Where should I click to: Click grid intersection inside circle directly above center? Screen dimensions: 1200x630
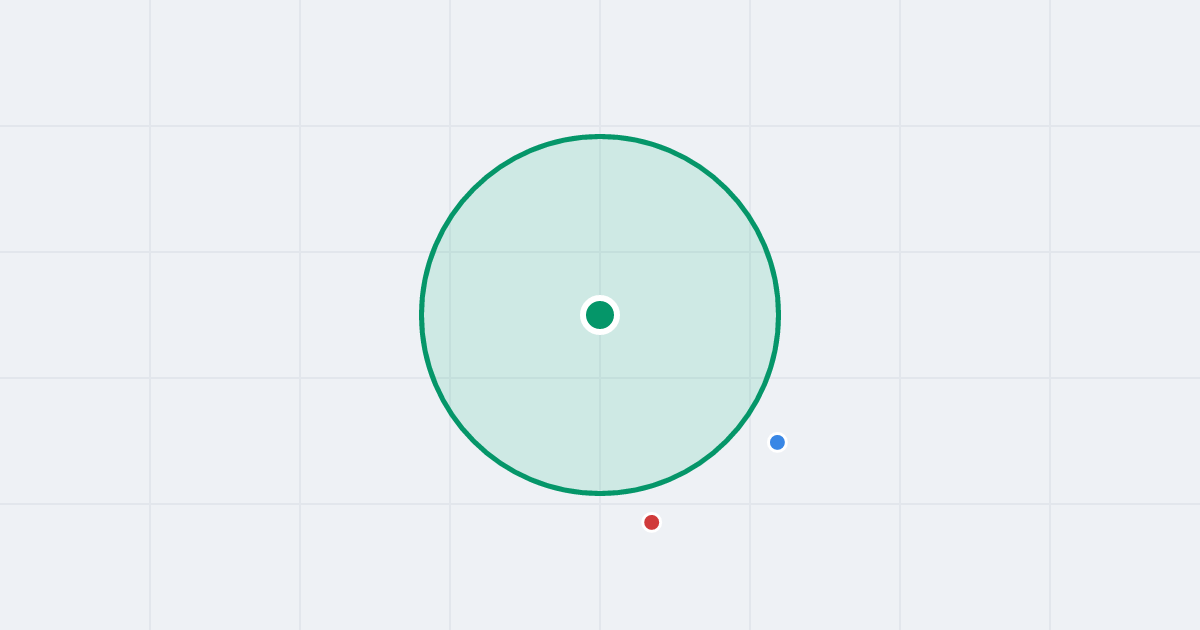600,252
